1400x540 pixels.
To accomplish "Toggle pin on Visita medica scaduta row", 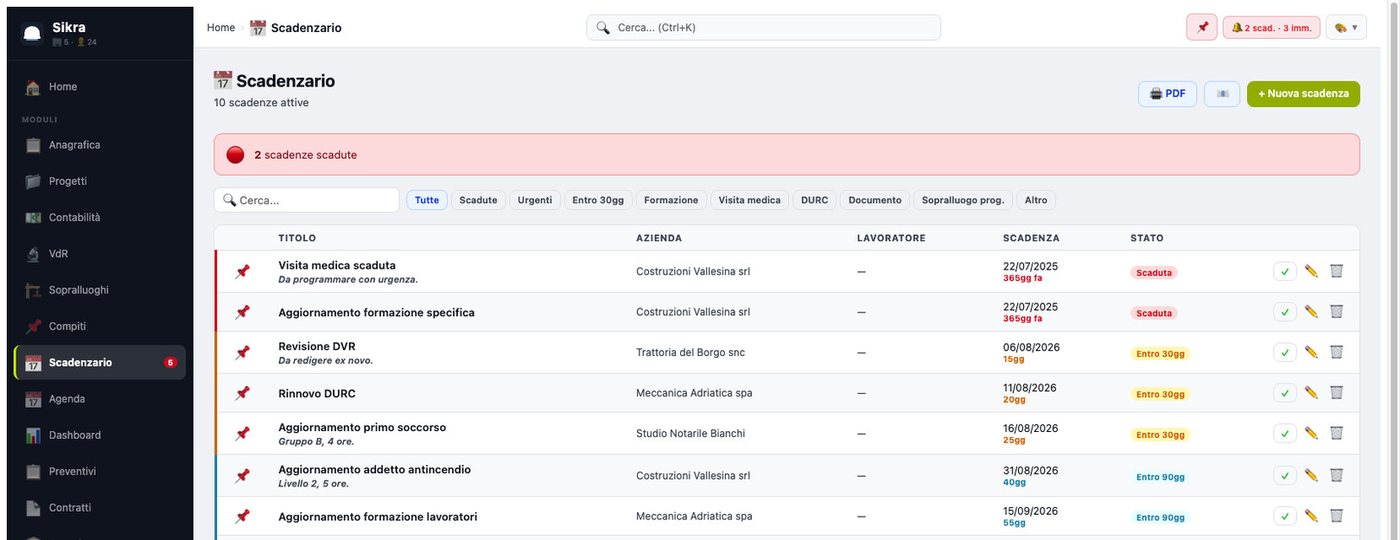I will tap(242, 272).
